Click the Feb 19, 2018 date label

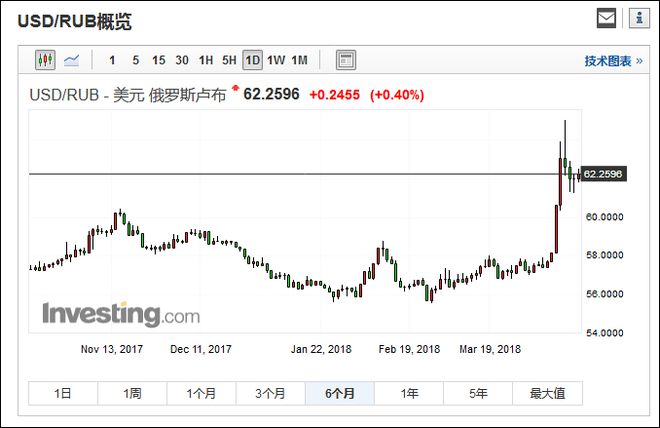(409, 349)
